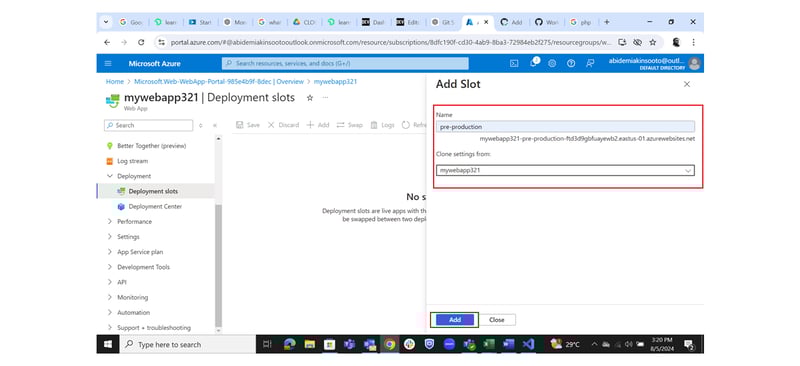Open the ellipsis menu beside page title
This screenshot has width=800, height=366.
[x=325, y=97]
